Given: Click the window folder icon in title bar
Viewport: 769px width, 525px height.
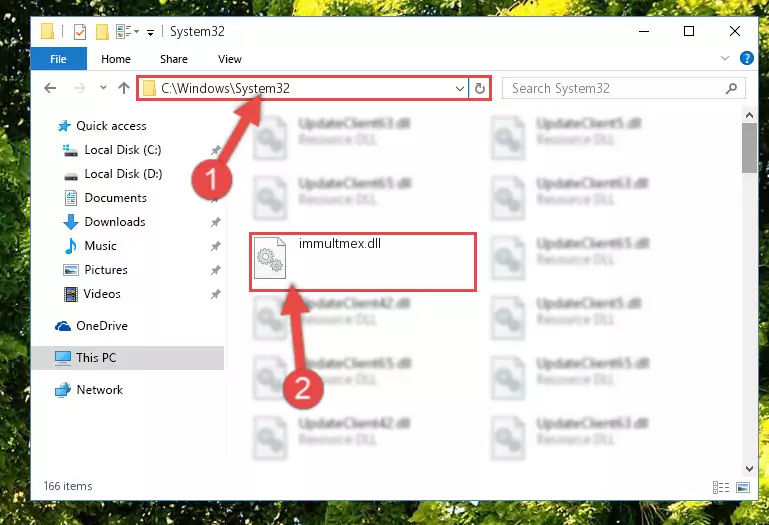Looking at the screenshot, I should tap(48, 31).
